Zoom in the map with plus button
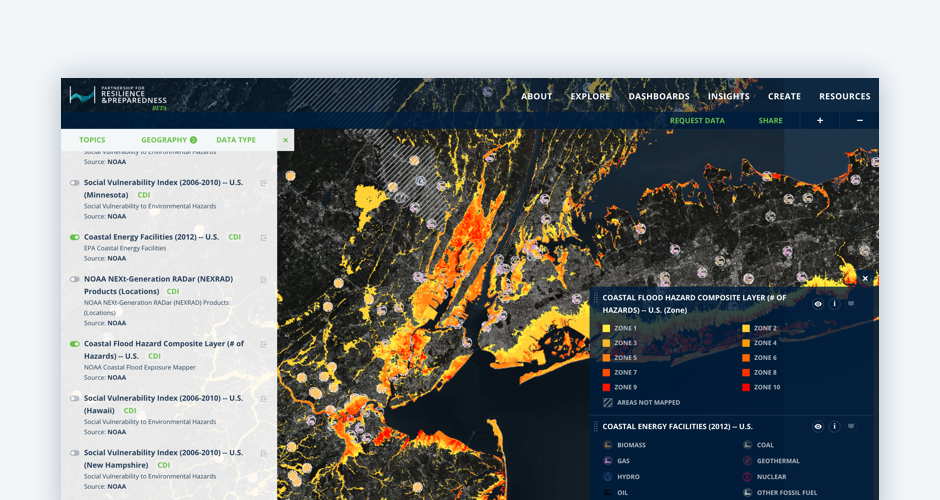 click(x=820, y=121)
